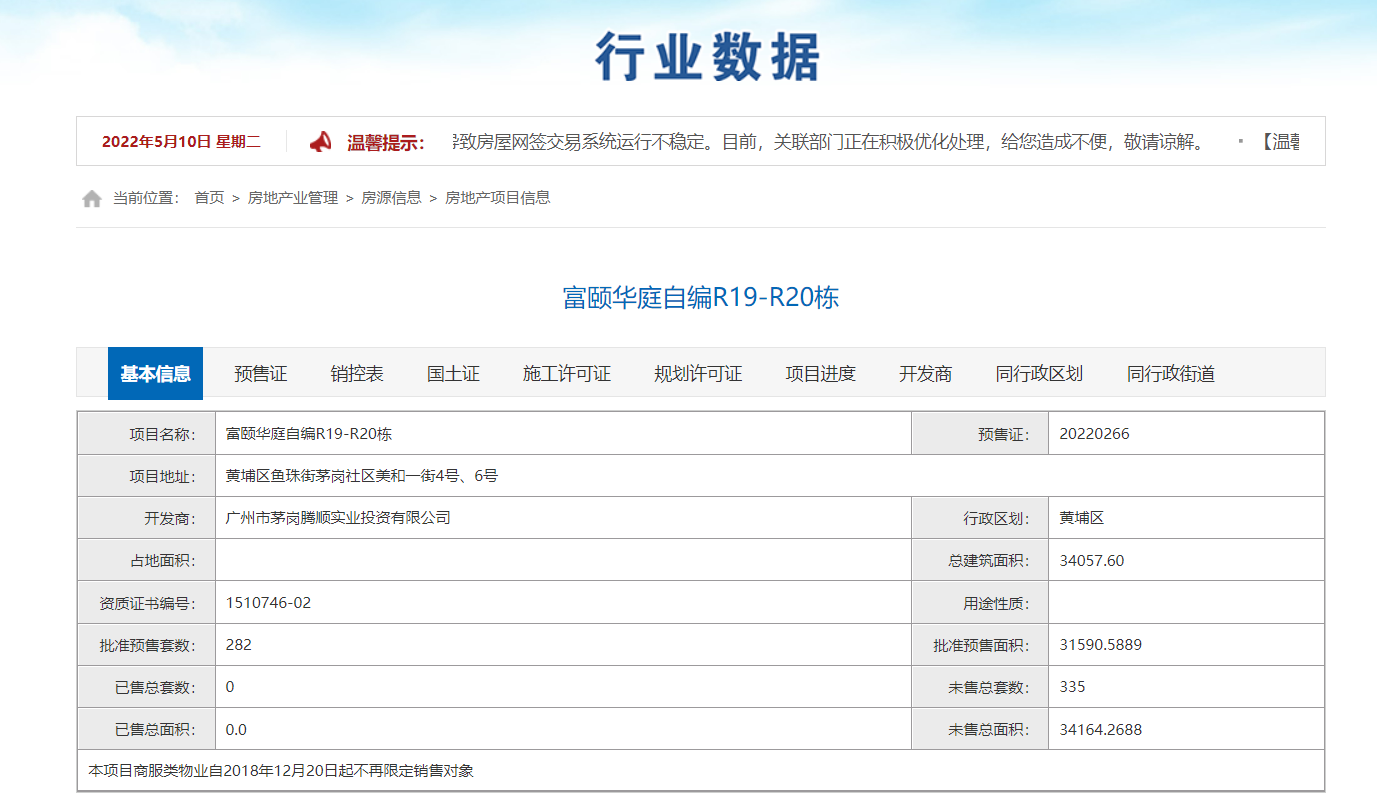Open the 销控表 tab

coord(357,374)
